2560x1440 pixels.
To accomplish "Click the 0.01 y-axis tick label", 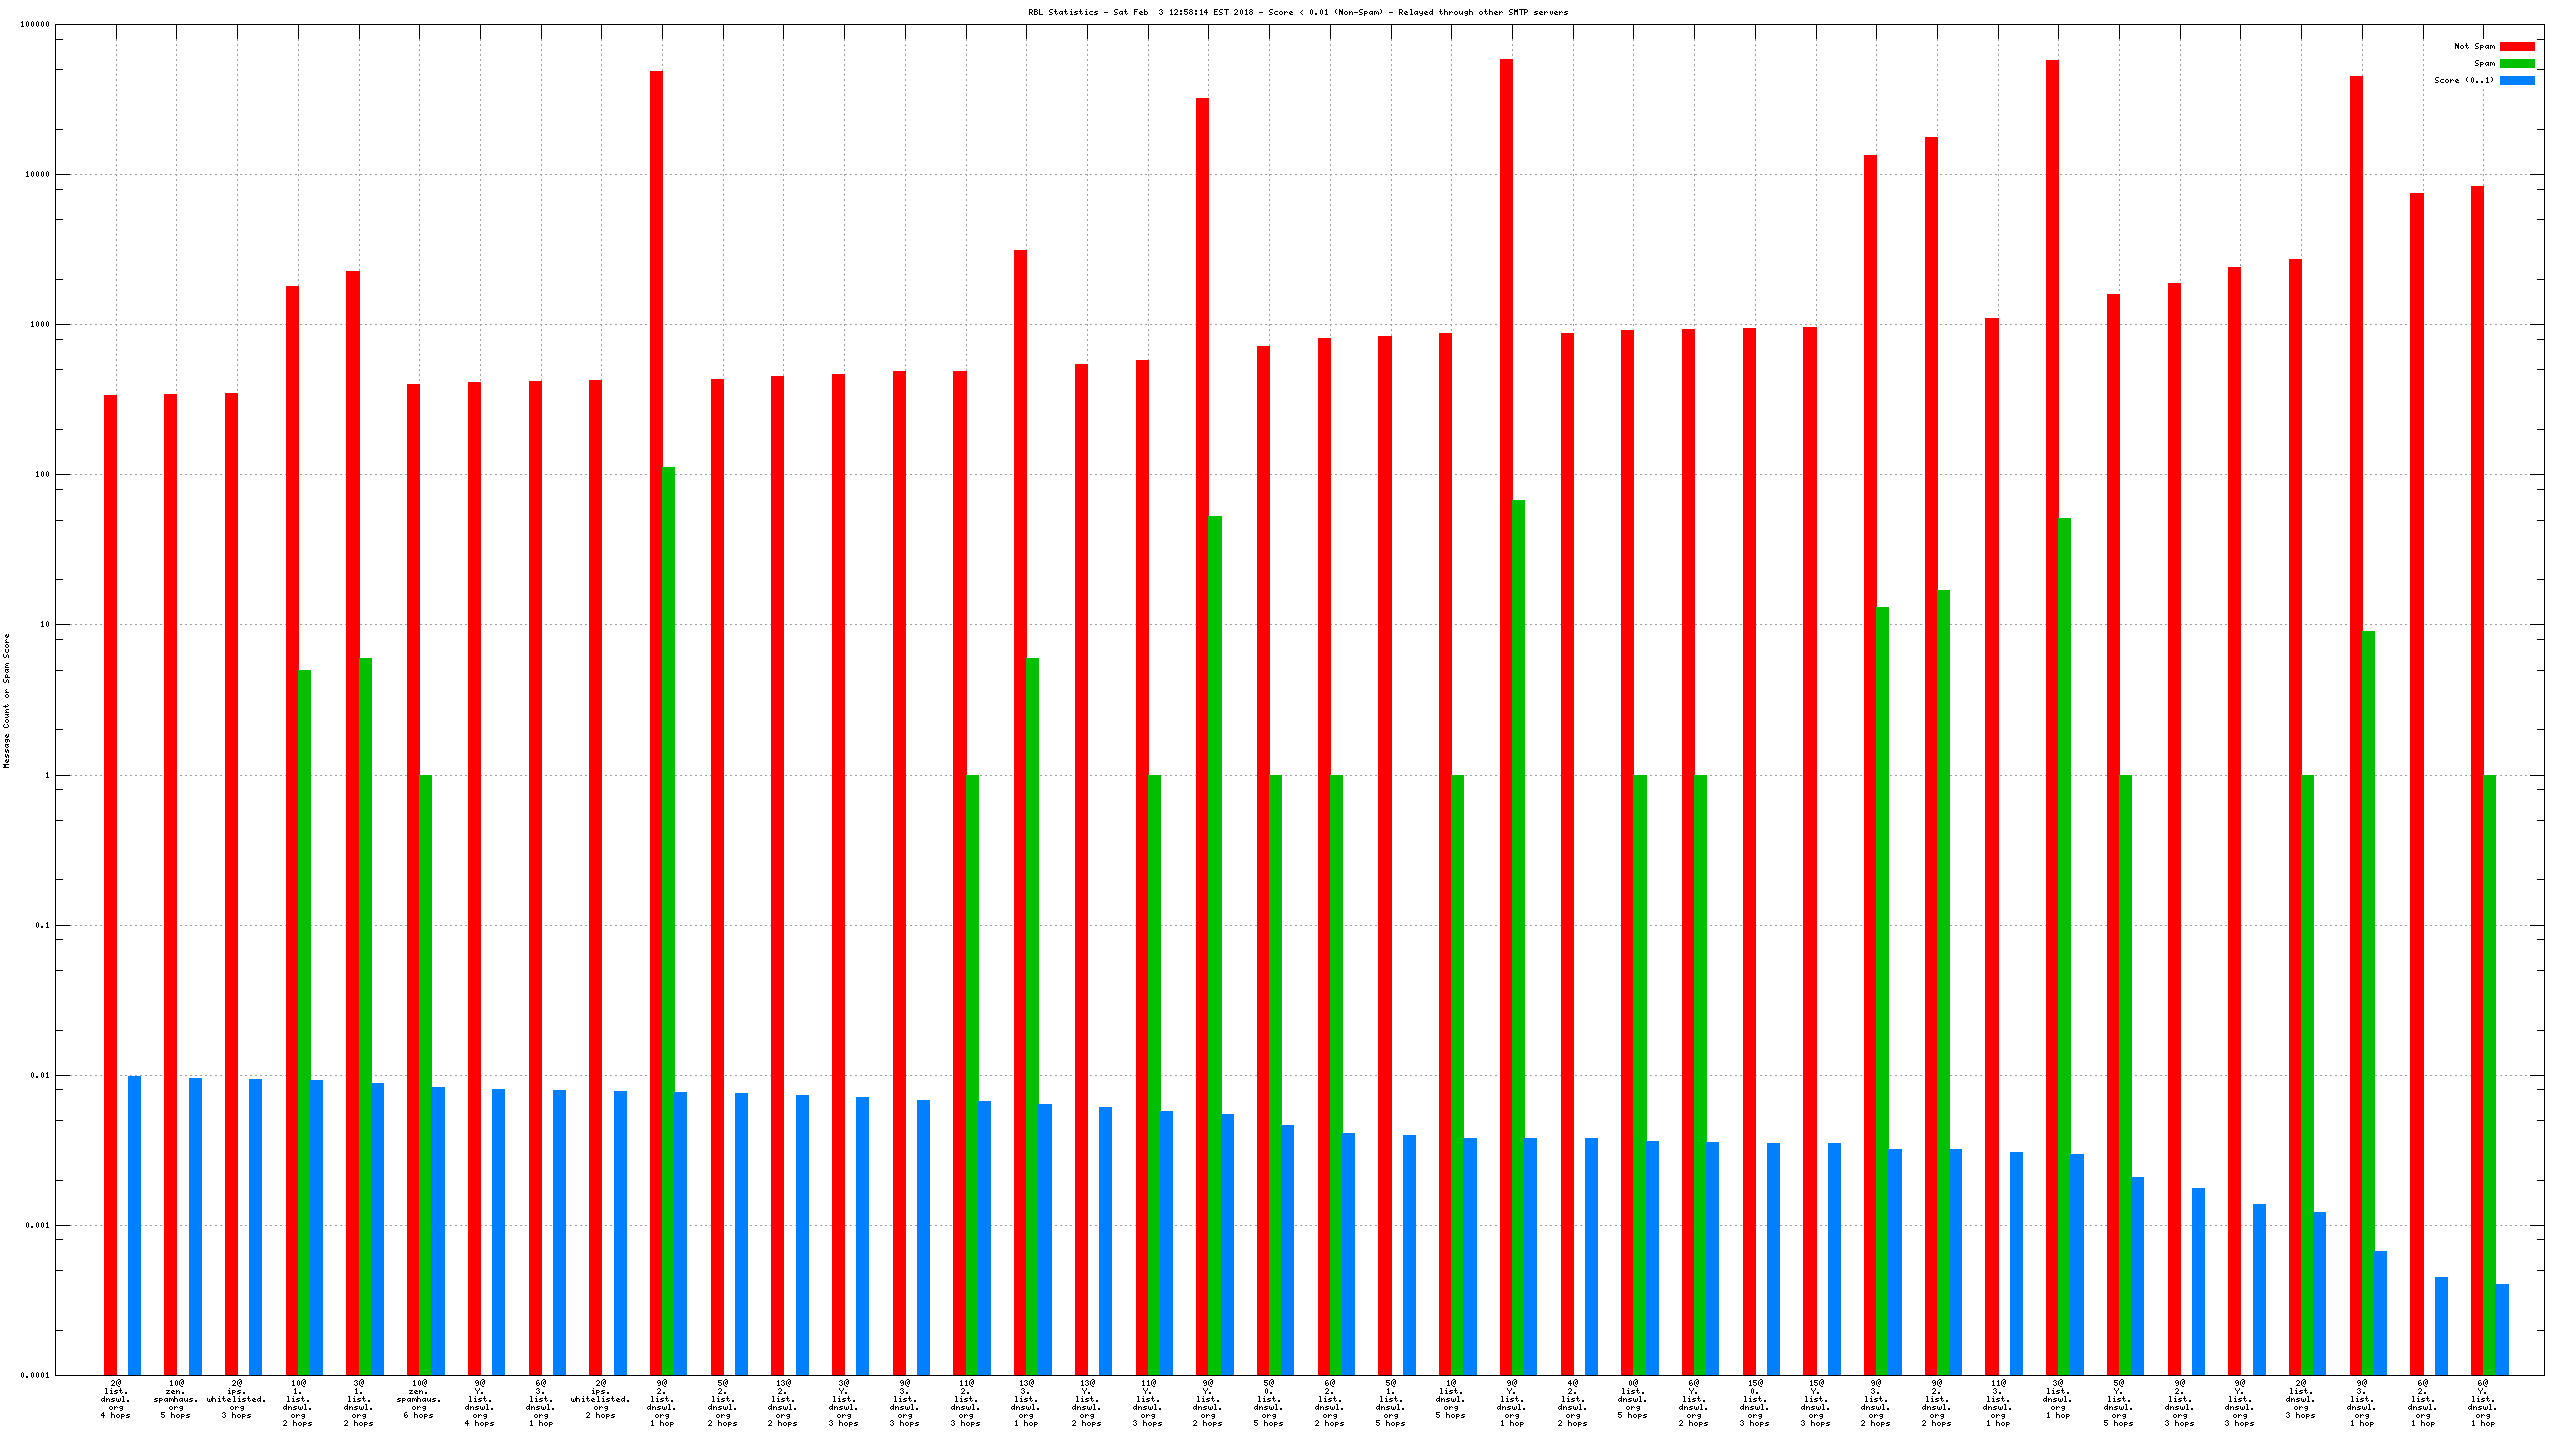I will pyautogui.click(x=40, y=1075).
